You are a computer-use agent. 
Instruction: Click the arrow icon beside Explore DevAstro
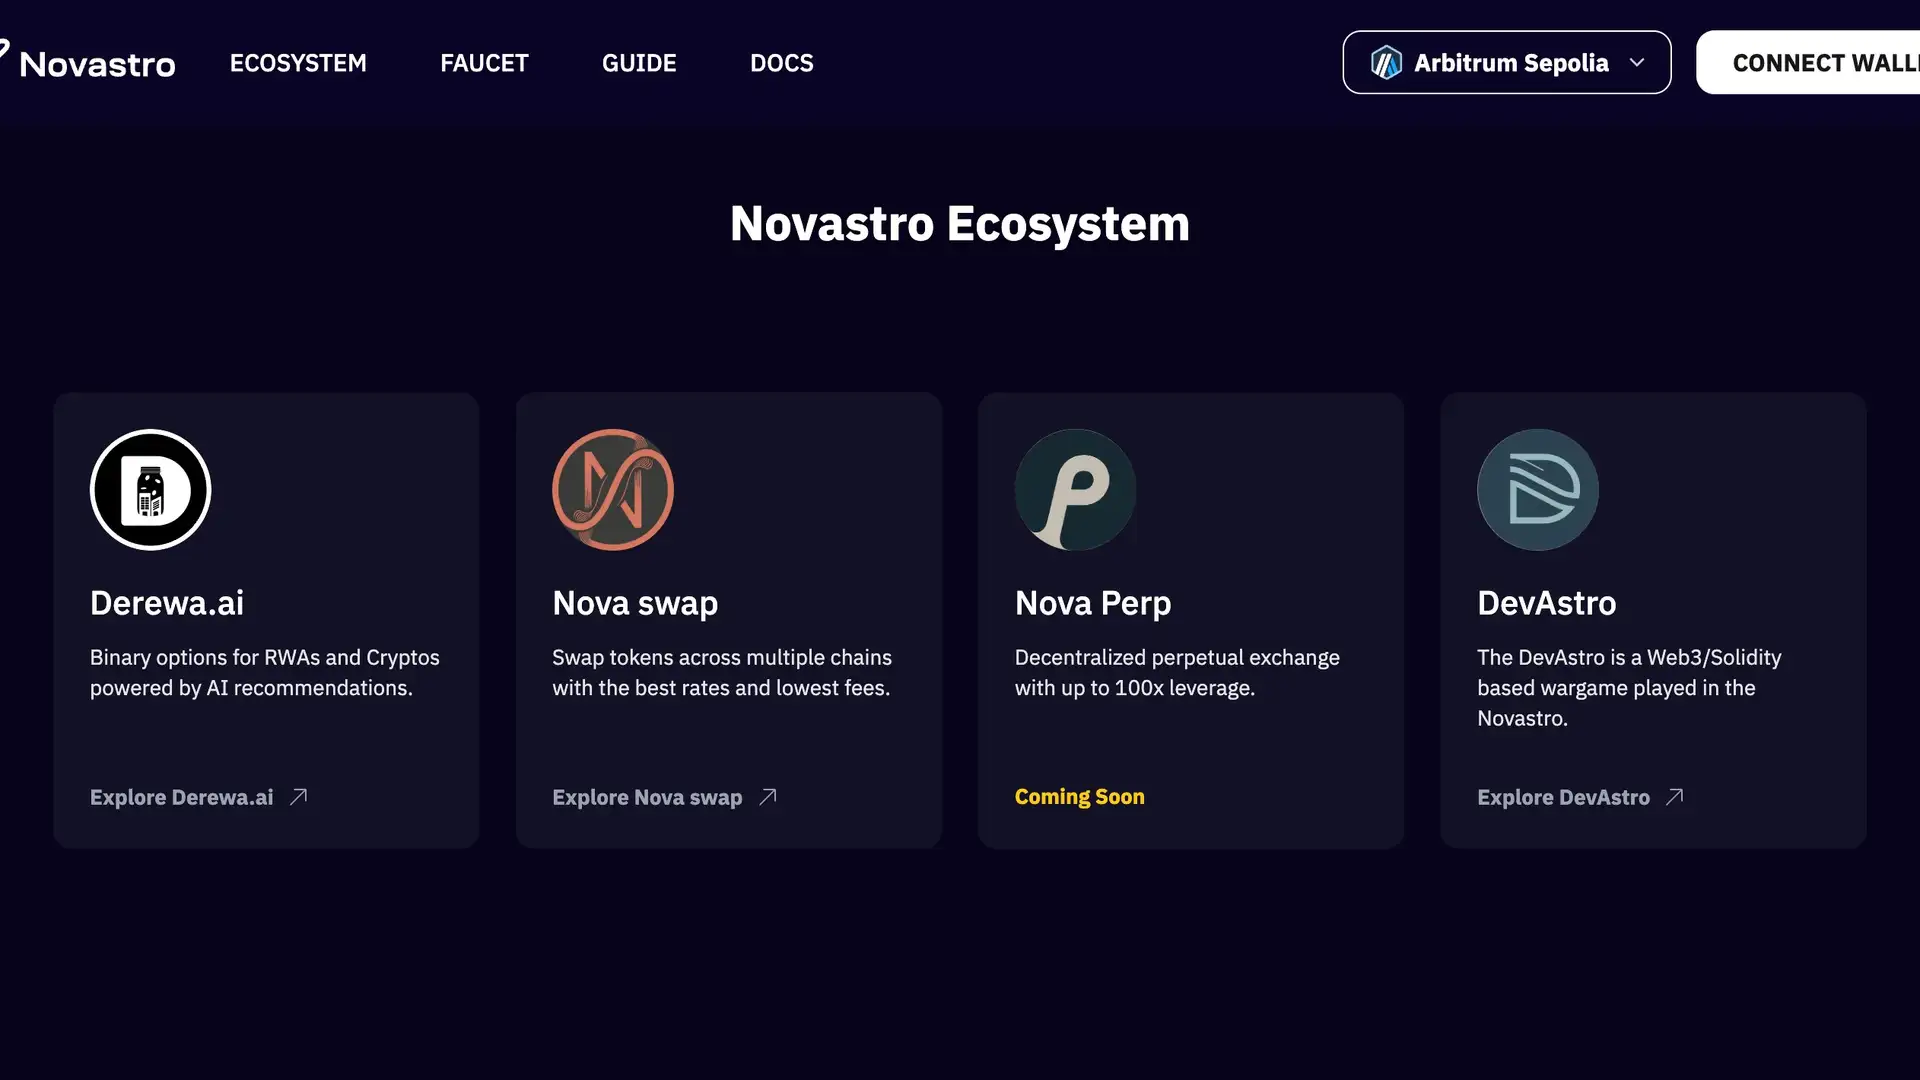pyautogui.click(x=1675, y=797)
